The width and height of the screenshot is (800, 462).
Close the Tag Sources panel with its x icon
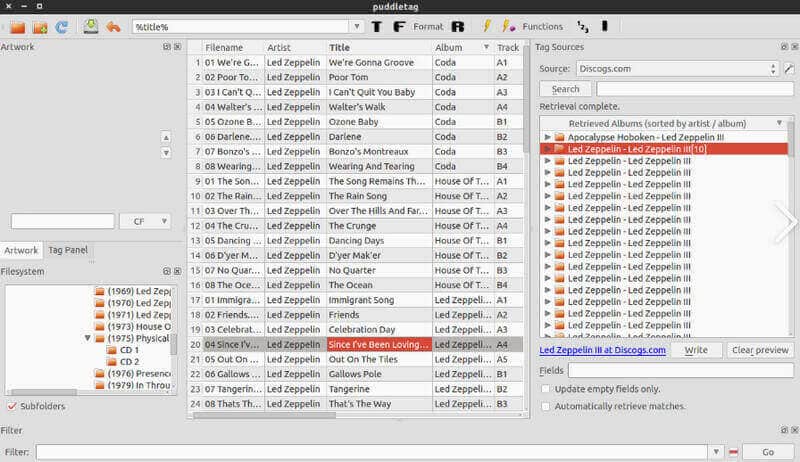pos(794,47)
